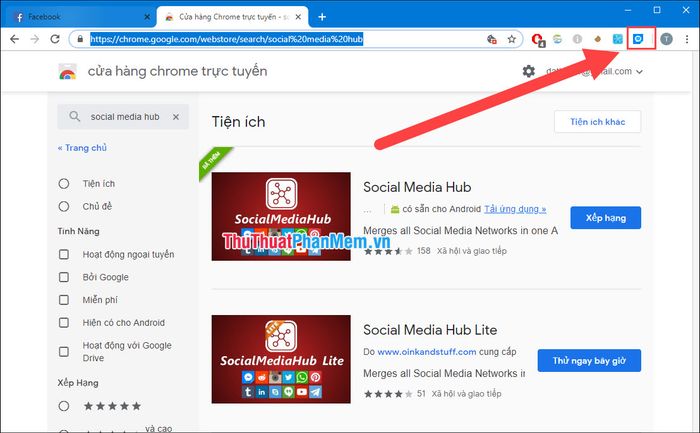Select the Tiện ích radio button
The image size is (700, 433).
click(x=64, y=183)
